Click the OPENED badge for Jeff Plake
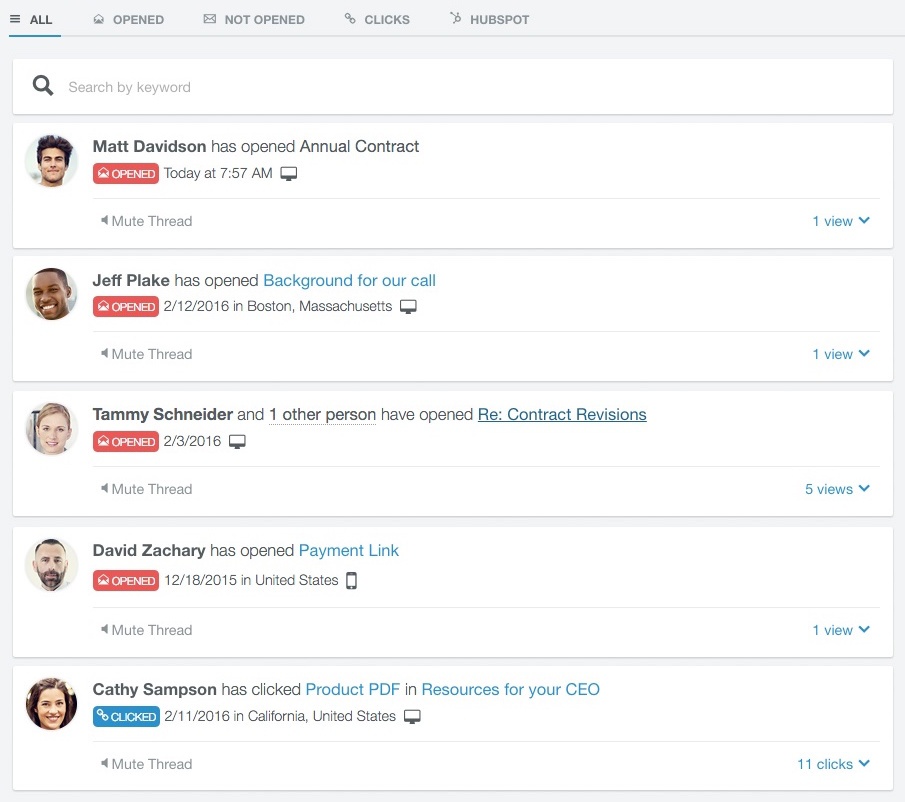Image resolution: width=905 pixels, height=802 pixels. coord(126,307)
